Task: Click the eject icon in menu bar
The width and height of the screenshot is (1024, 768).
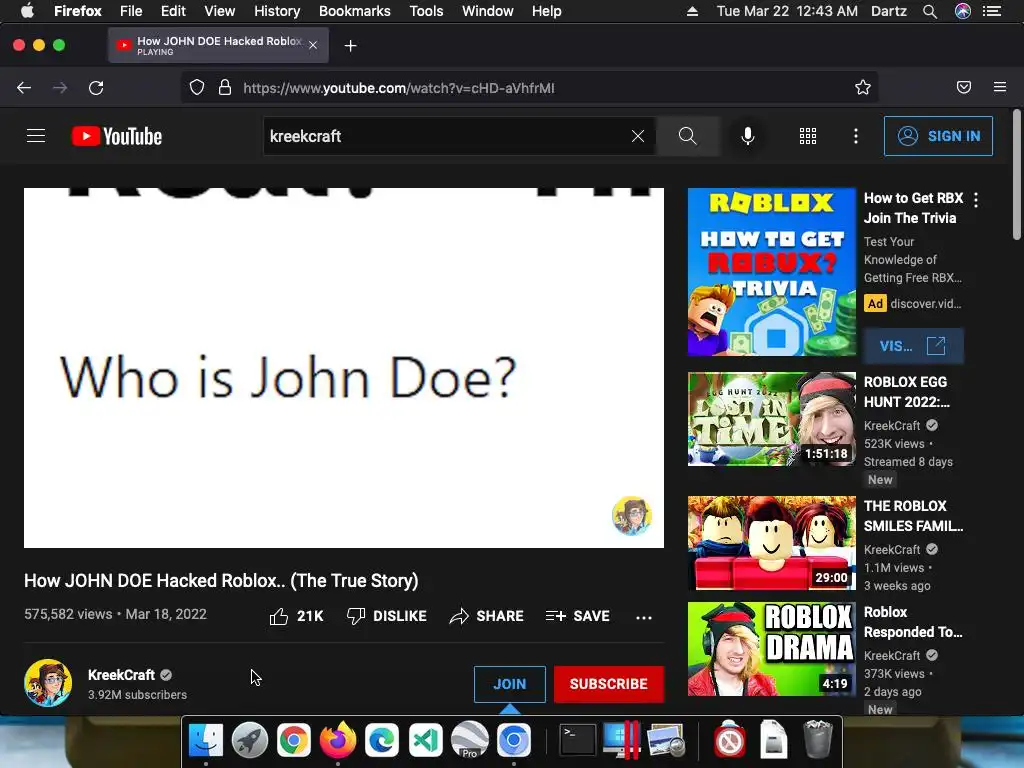Action: (692, 11)
